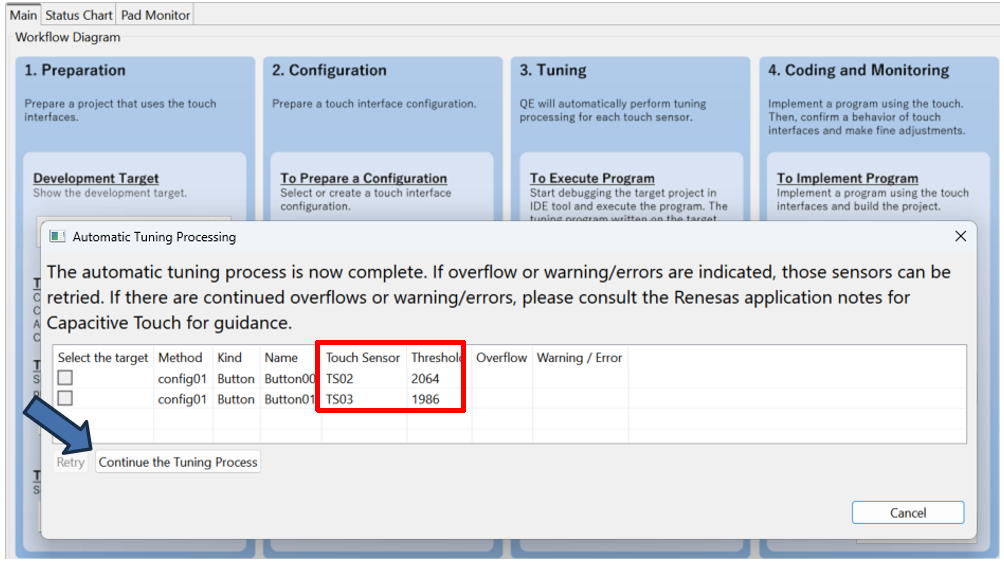Click the Automatic Tuning Processing dialog icon
Viewport: 1004px width, 564px height.
58,237
